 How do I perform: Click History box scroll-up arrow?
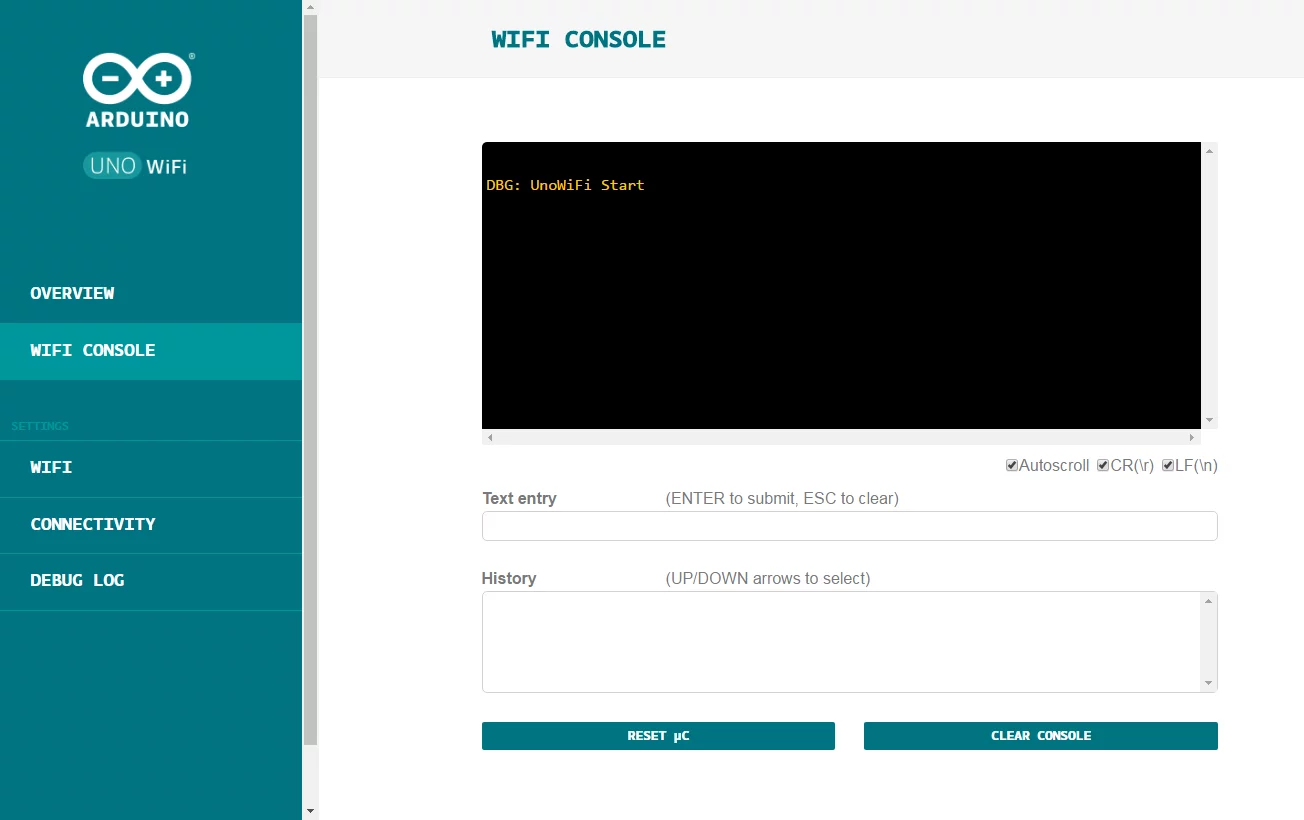tap(1209, 601)
